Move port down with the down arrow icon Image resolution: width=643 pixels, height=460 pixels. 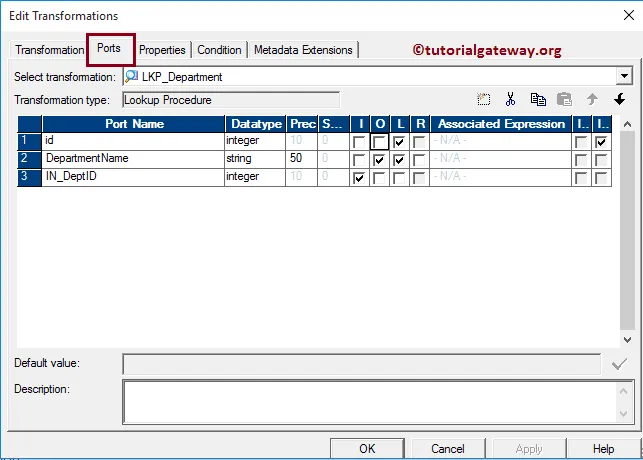click(619, 99)
